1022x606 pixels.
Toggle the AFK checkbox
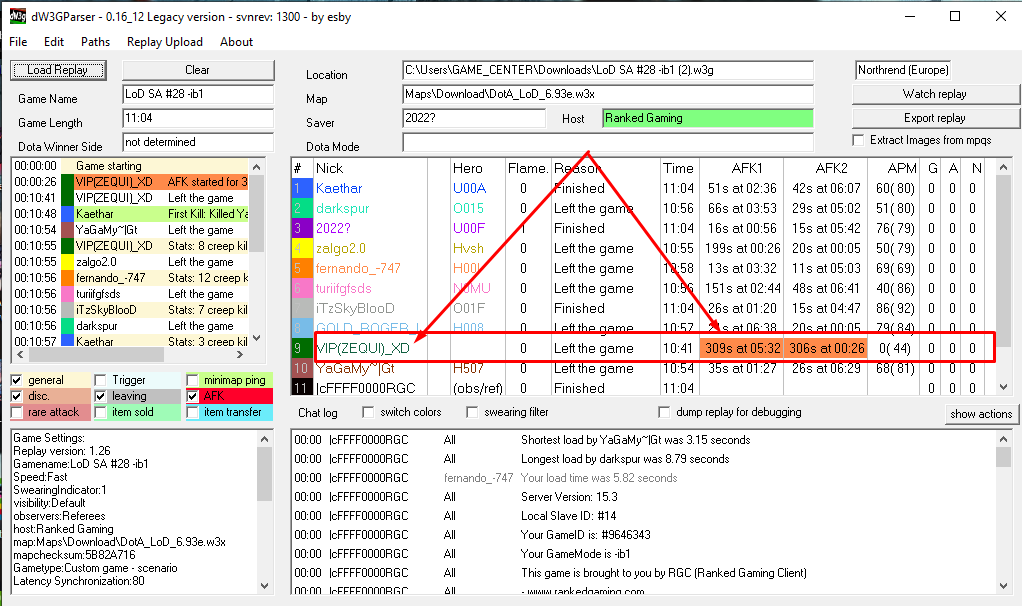pyautogui.click(x=192, y=396)
